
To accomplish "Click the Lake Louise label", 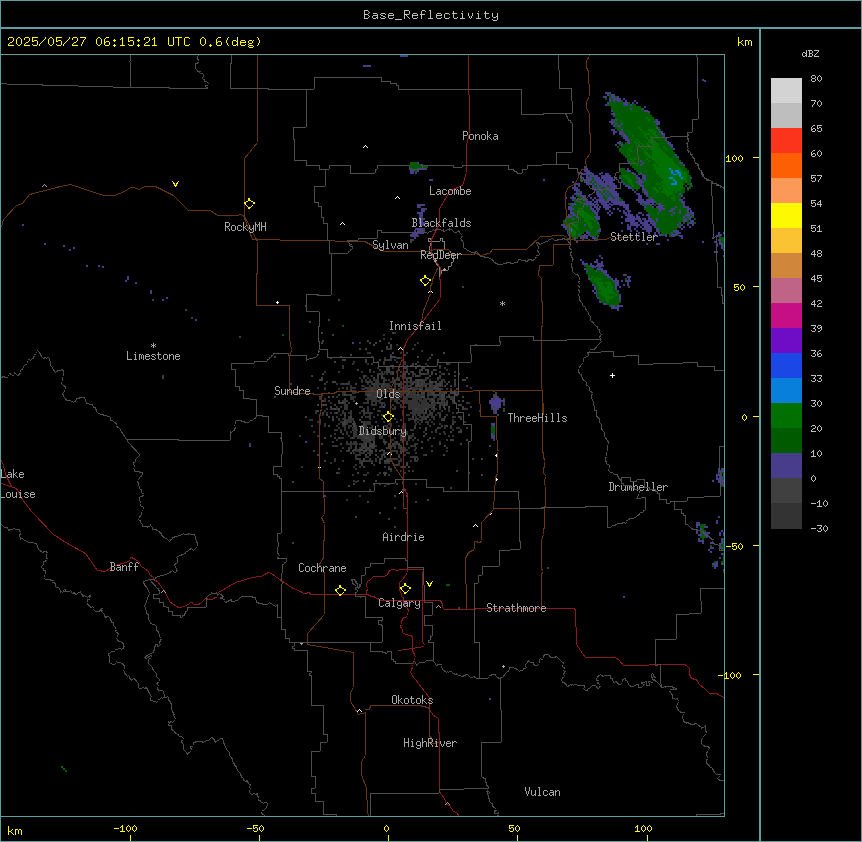I will (x=18, y=484).
